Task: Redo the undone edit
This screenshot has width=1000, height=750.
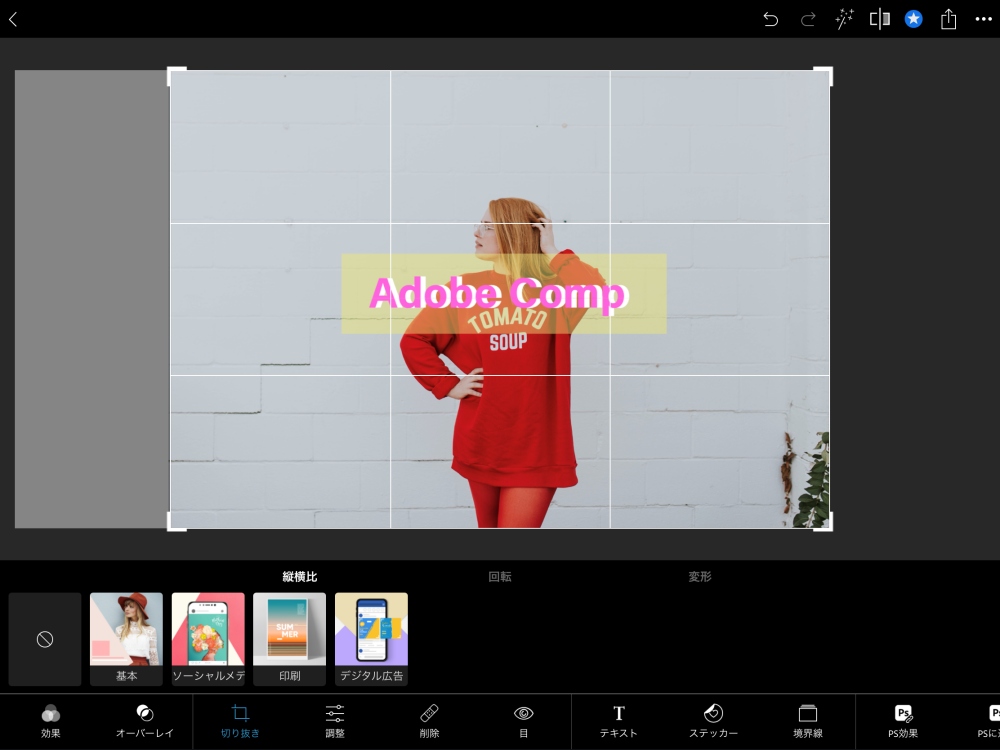Action: tap(808, 19)
